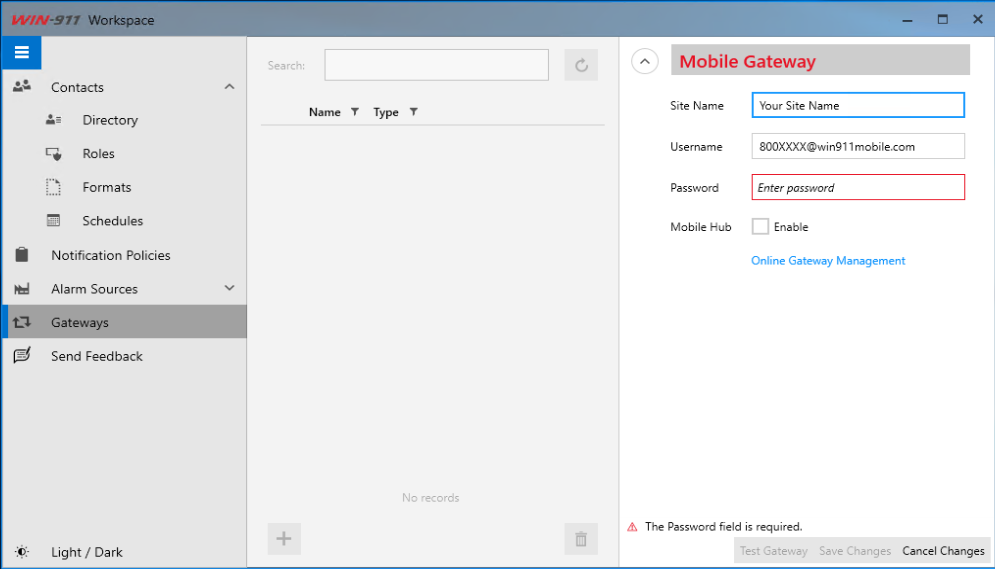Click the Gateways arrows icon
This screenshot has width=995, height=569.
(22, 322)
